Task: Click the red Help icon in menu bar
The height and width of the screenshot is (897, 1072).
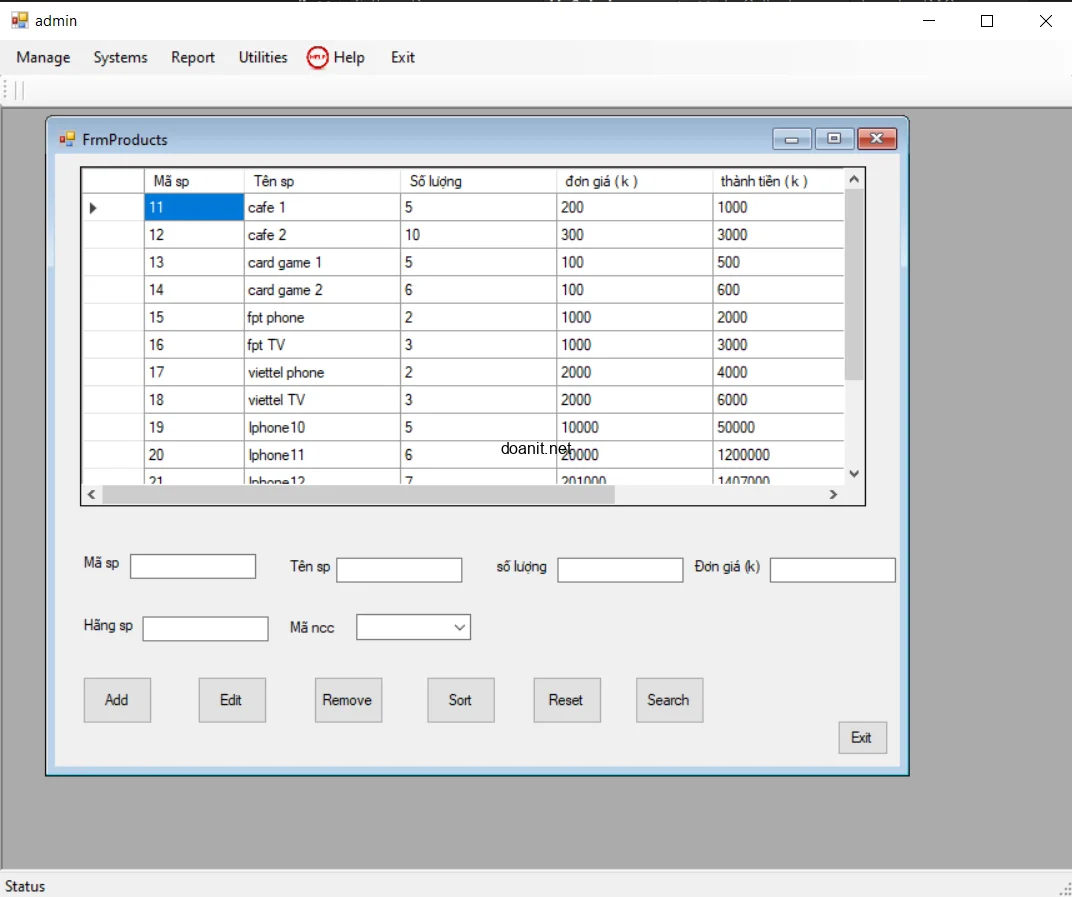Action: [318, 58]
